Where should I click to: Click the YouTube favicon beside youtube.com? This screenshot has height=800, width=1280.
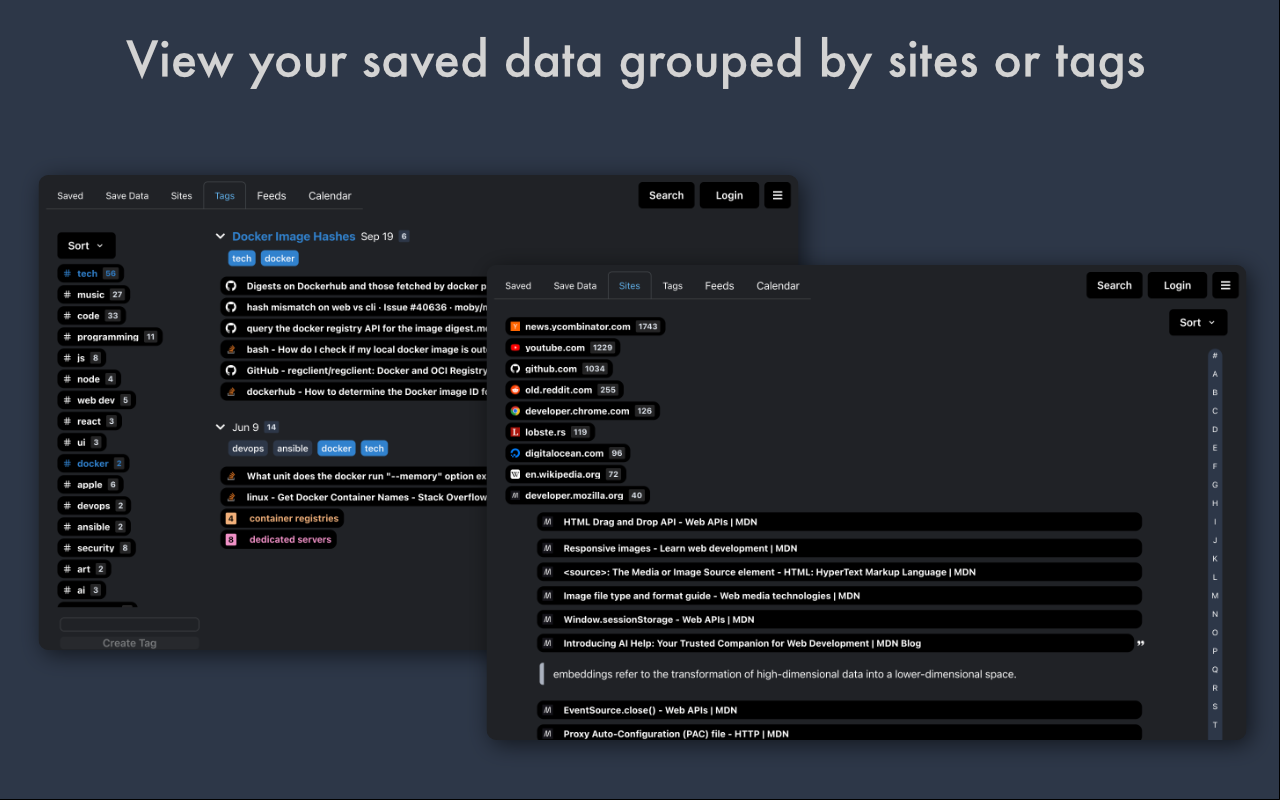515,347
